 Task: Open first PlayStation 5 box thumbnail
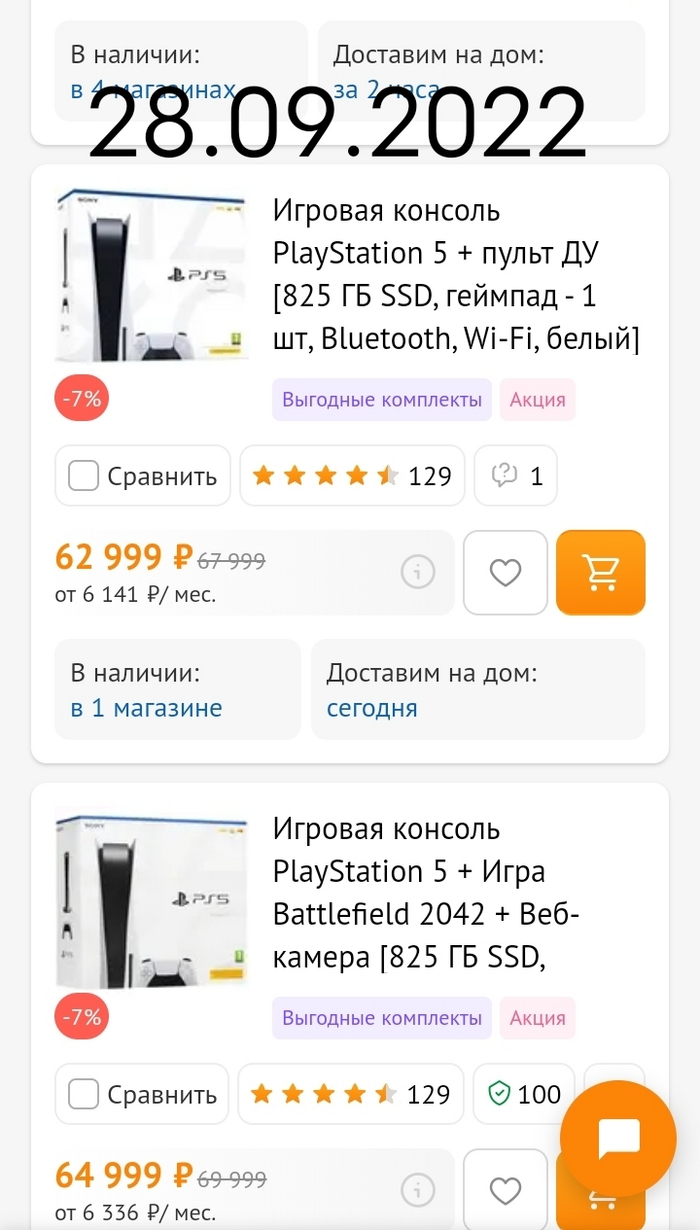coord(151,275)
